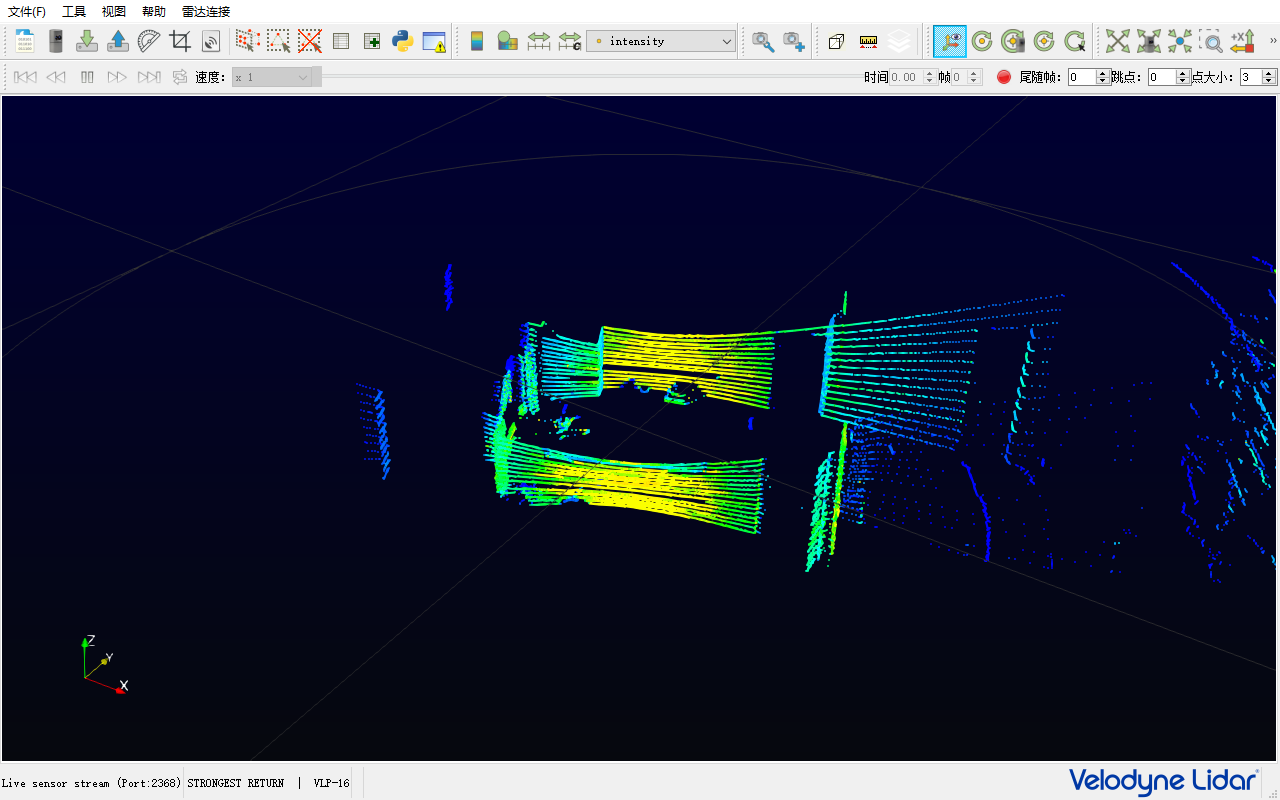Open the sensor stream lidar icon

coord(56,41)
